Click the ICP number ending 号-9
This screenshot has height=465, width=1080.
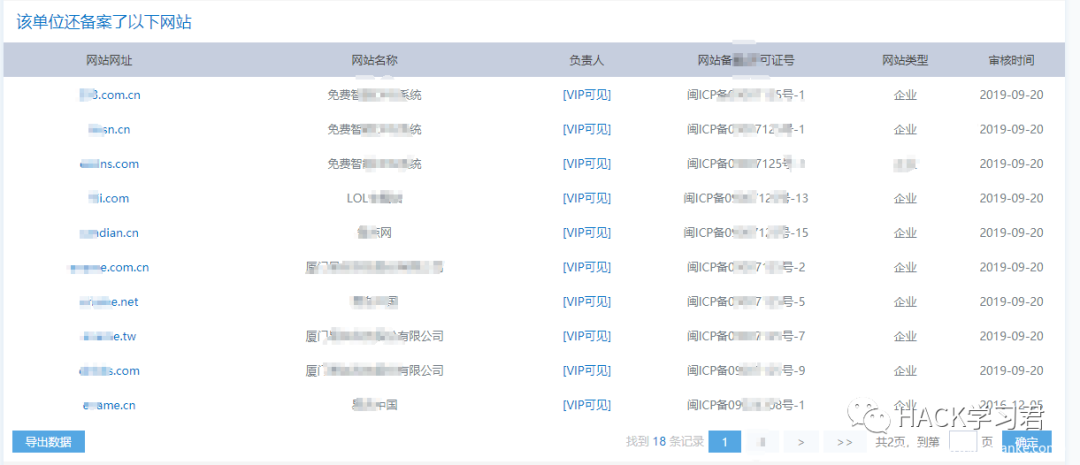(746, 371)
